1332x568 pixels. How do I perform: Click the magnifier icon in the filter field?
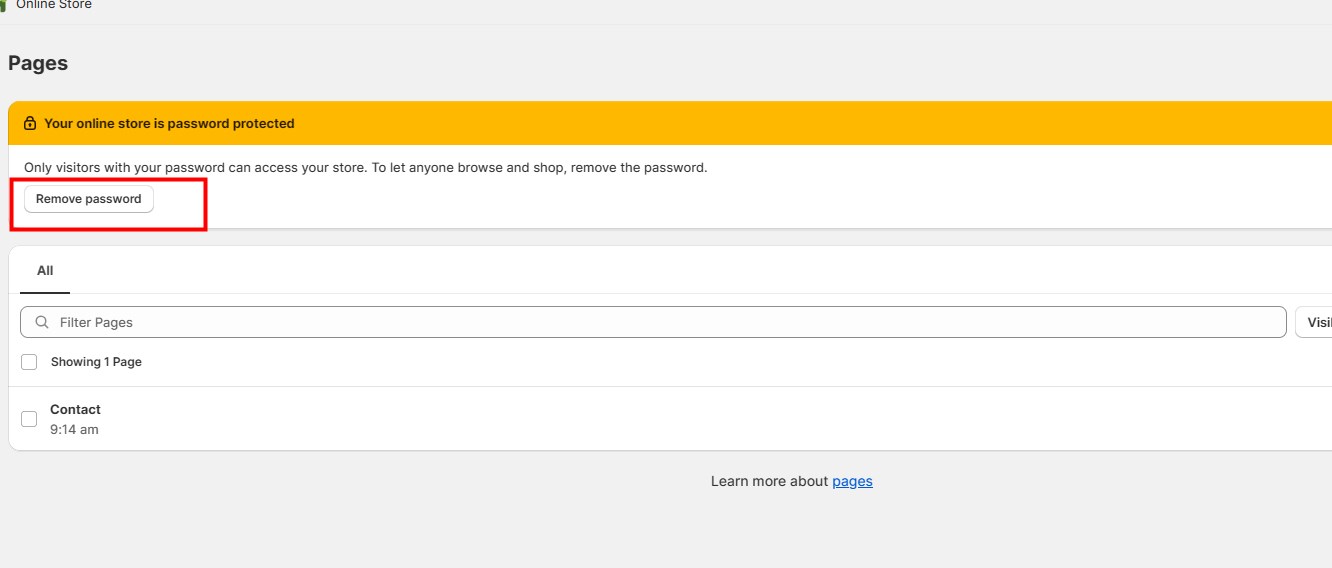(x=42, y=322)
